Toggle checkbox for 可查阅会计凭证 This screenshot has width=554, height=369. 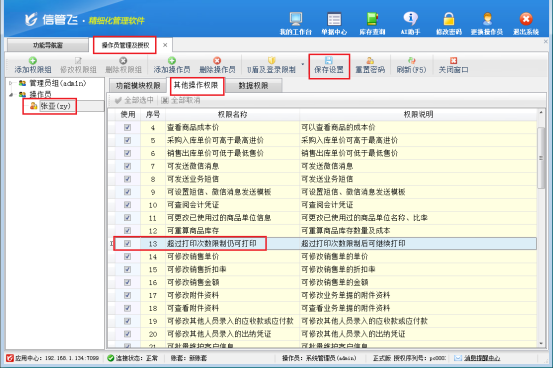pyautogui.click(x=128, y=205)
